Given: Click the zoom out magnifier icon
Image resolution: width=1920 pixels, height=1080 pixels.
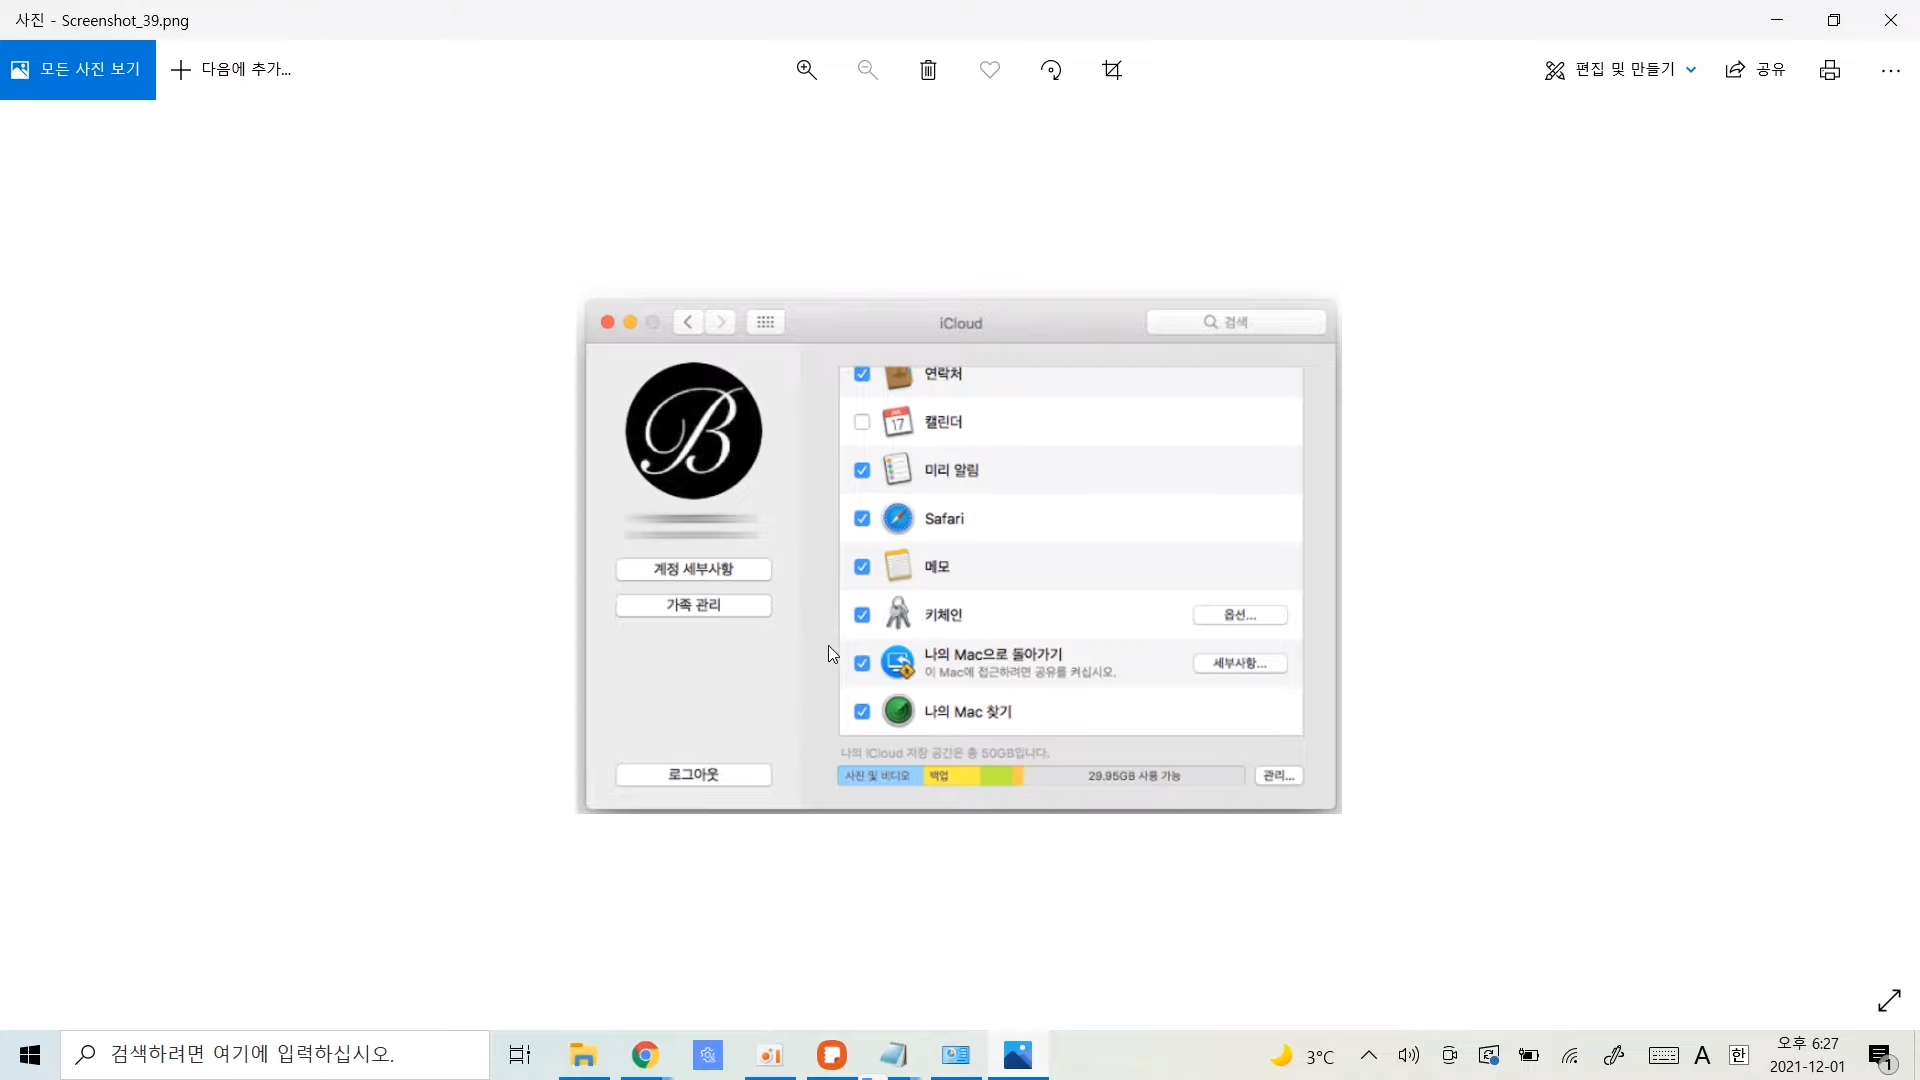Looking at the screenshot, I should tap(867, 70).
